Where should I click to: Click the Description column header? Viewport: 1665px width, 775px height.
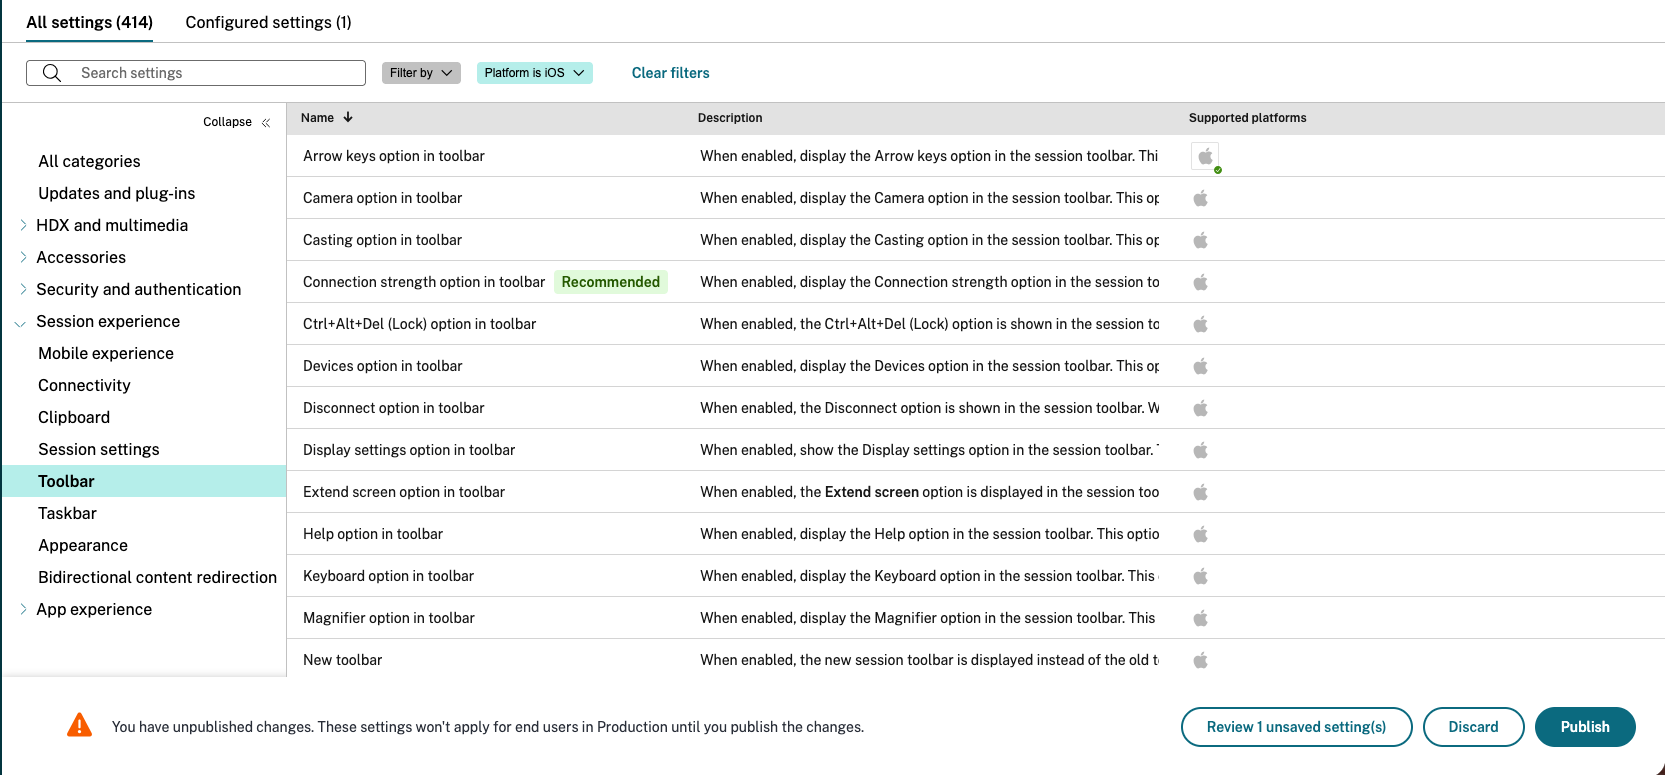[730, 118]
